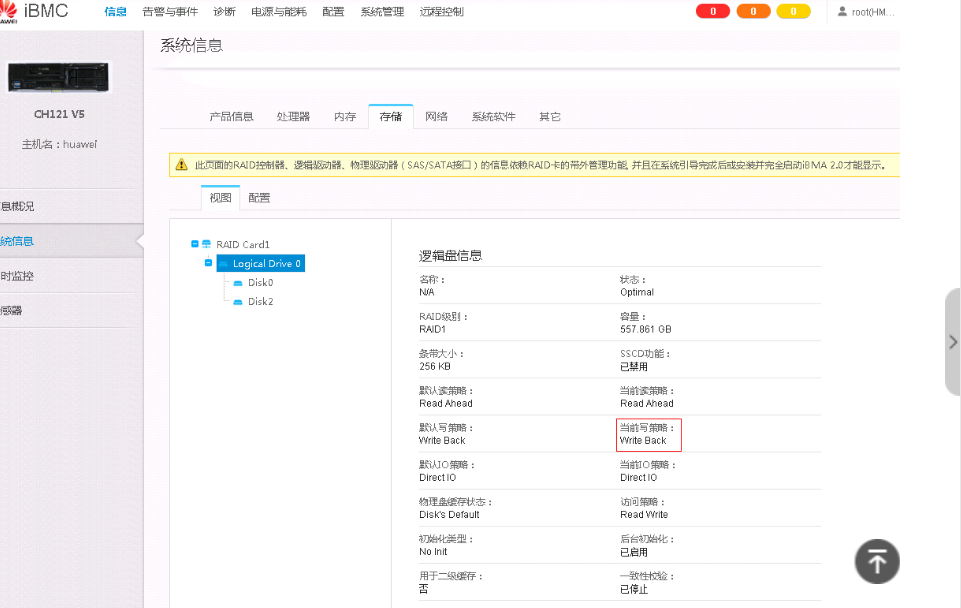The width and height of the screenshot is (961, 608).
Task: Click the orange warning alarm indicator
Action: [x=753, y=11]
